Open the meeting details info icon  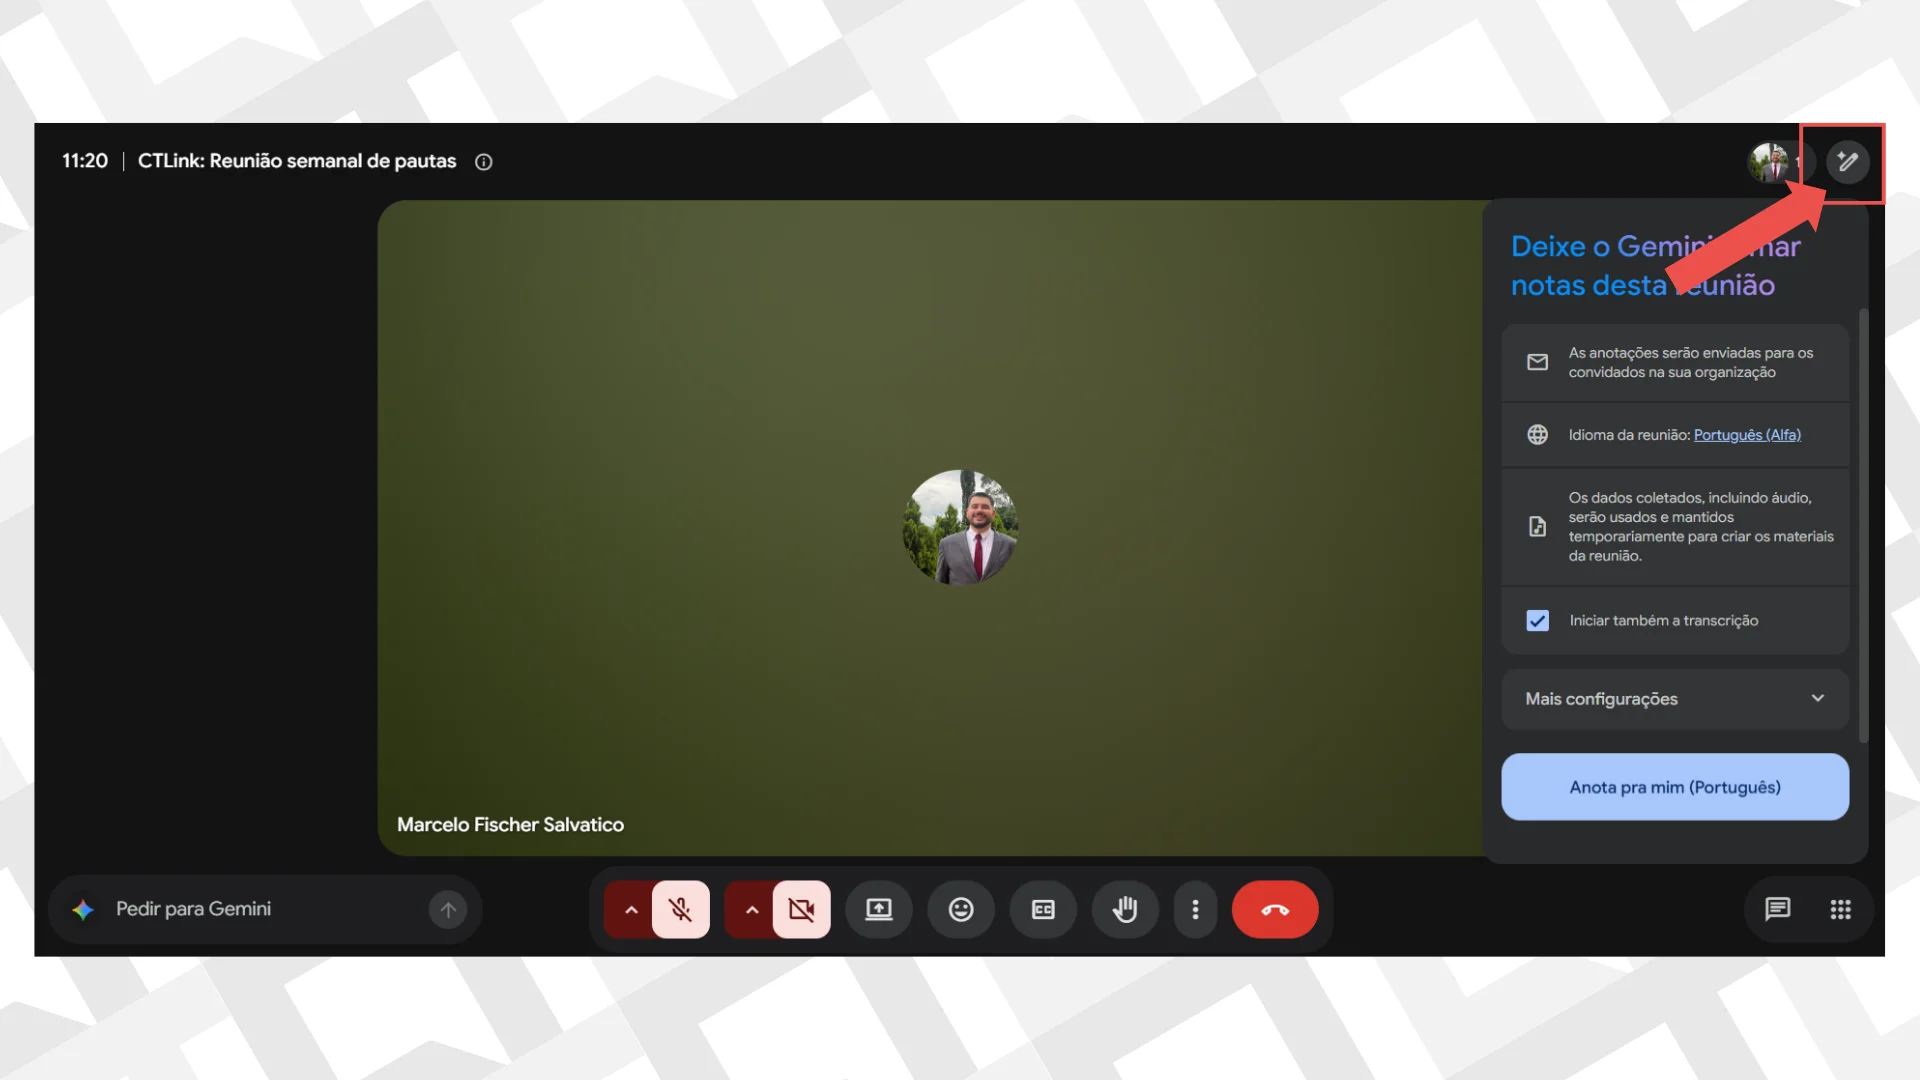[x=484, y=162]
